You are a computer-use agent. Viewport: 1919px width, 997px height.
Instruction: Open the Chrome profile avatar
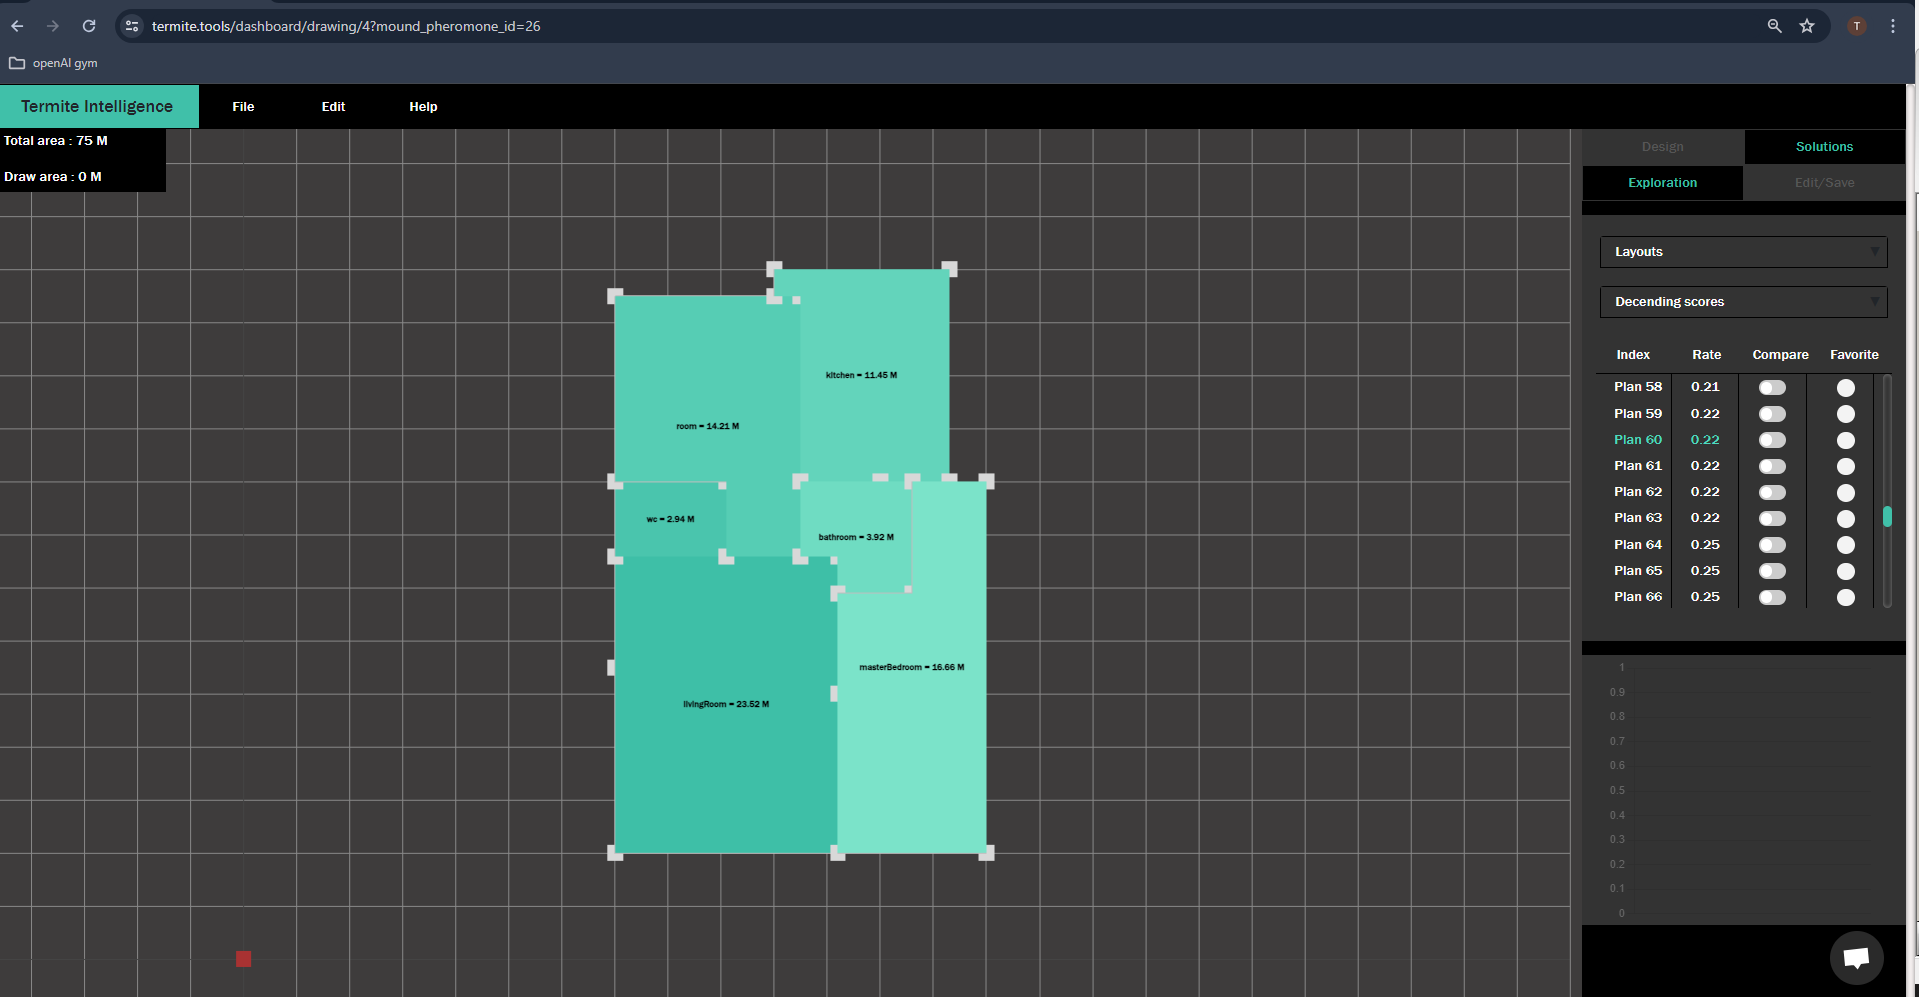pyautogui.click(x=1857, y=26)
